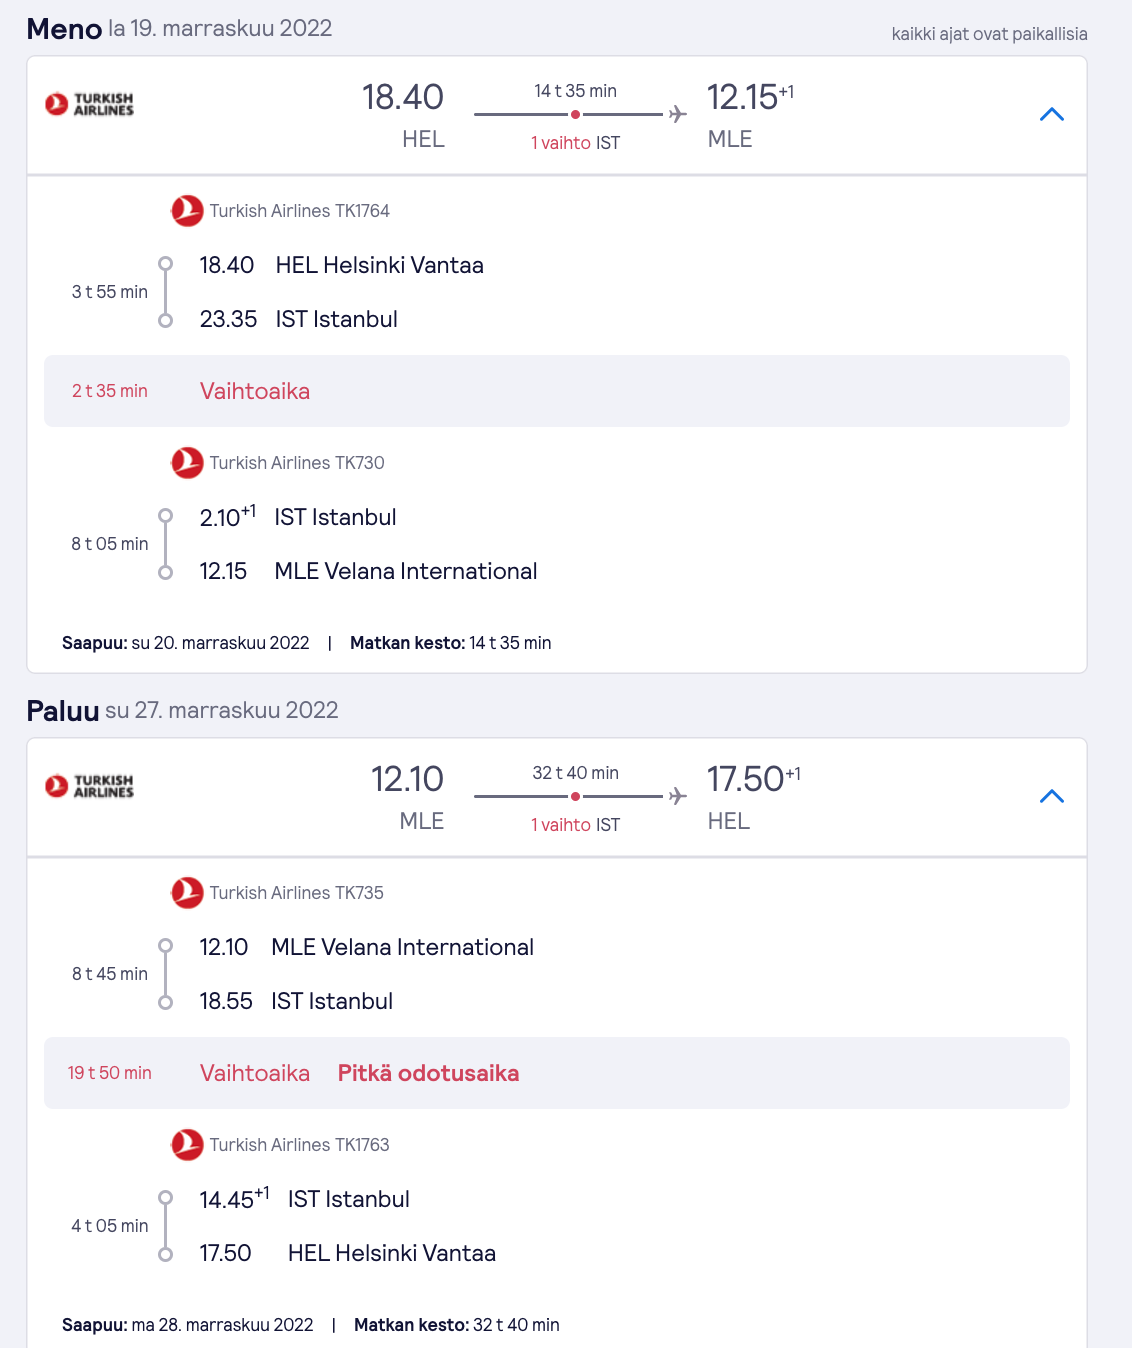
Task: Collapse the return Paluu flight details chevron
Action: point(1051,796)
